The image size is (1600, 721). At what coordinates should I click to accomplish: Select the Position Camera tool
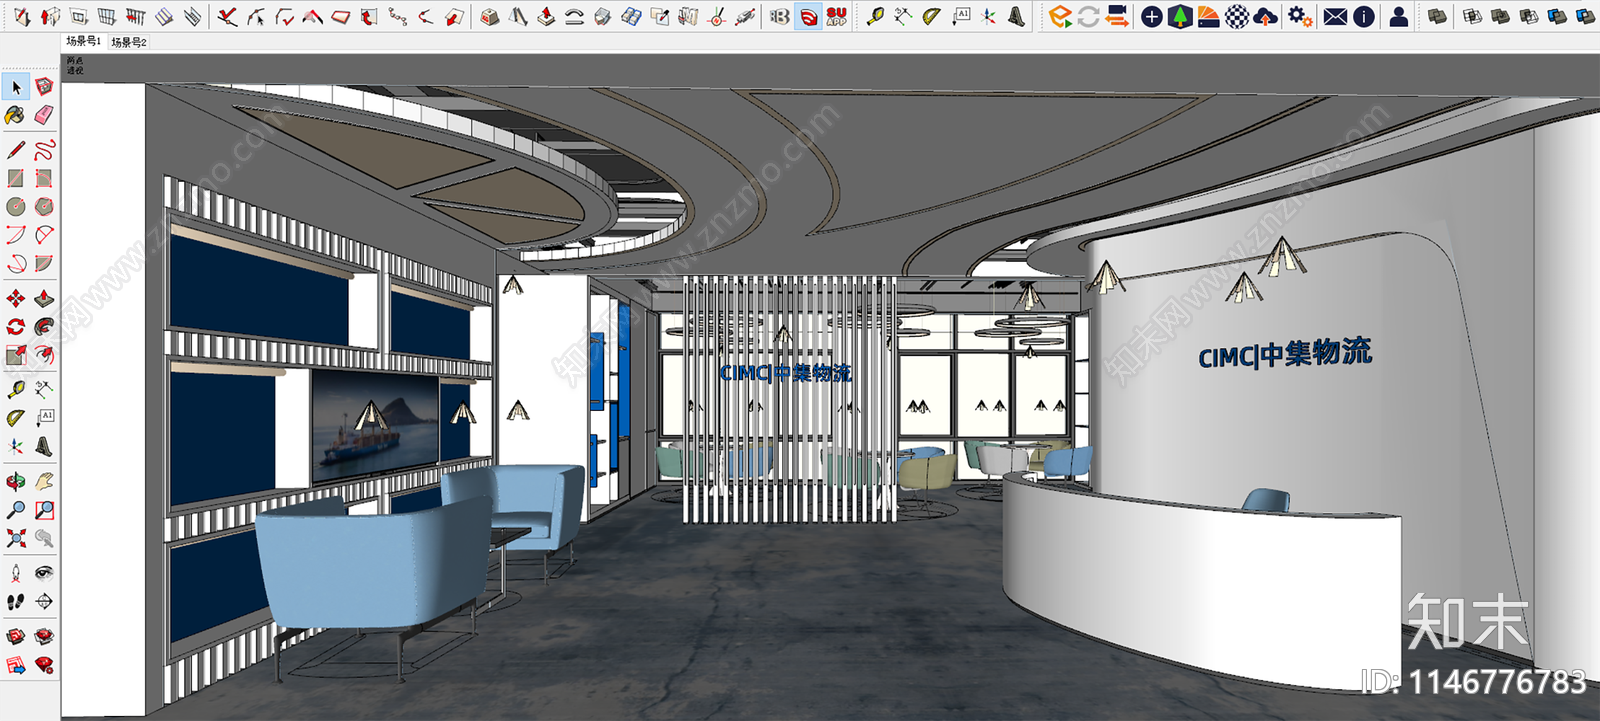16,573
